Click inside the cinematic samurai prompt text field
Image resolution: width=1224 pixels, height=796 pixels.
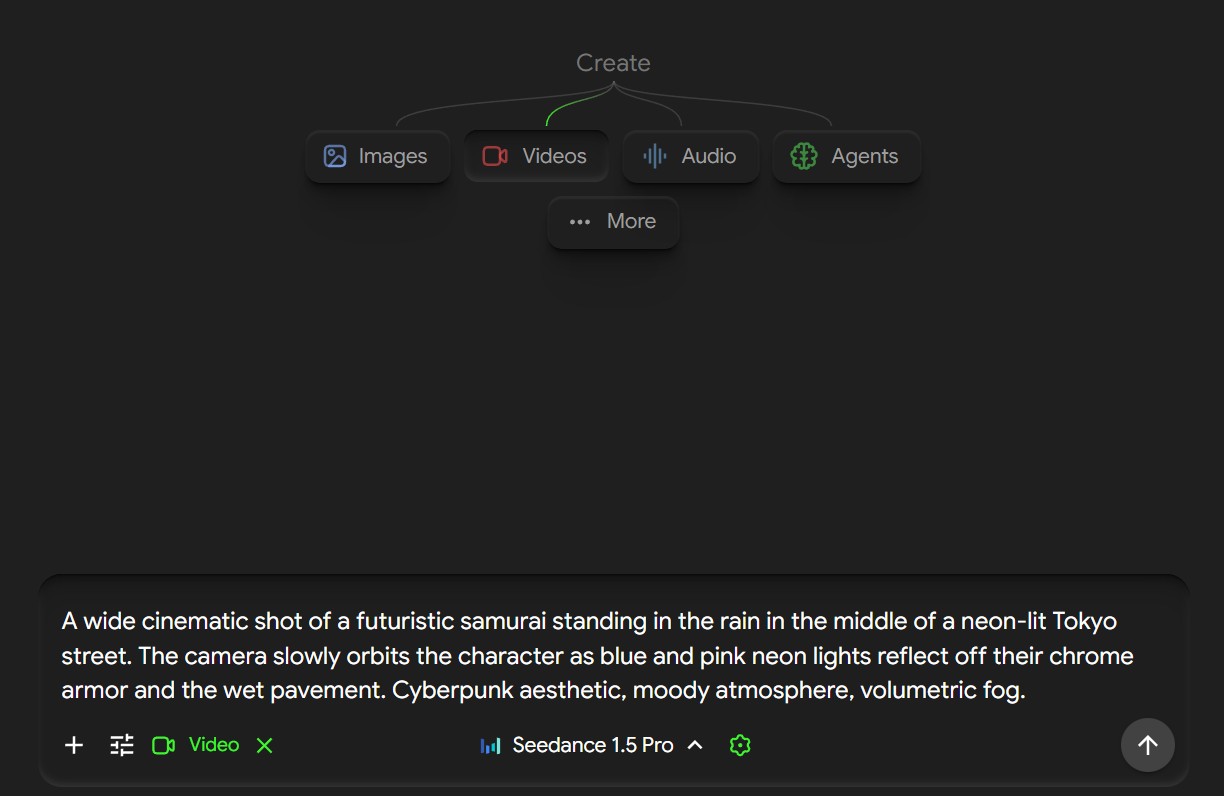[x=600, y=655]
